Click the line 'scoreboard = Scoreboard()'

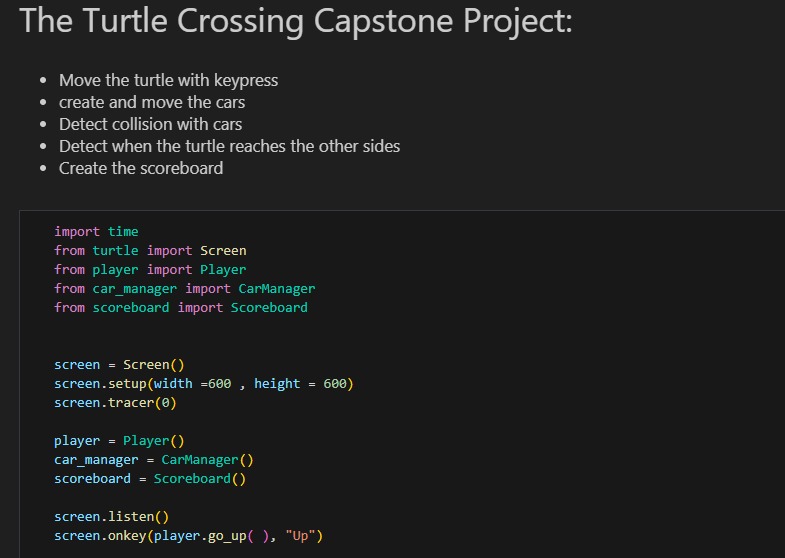(x=150, y=479)
